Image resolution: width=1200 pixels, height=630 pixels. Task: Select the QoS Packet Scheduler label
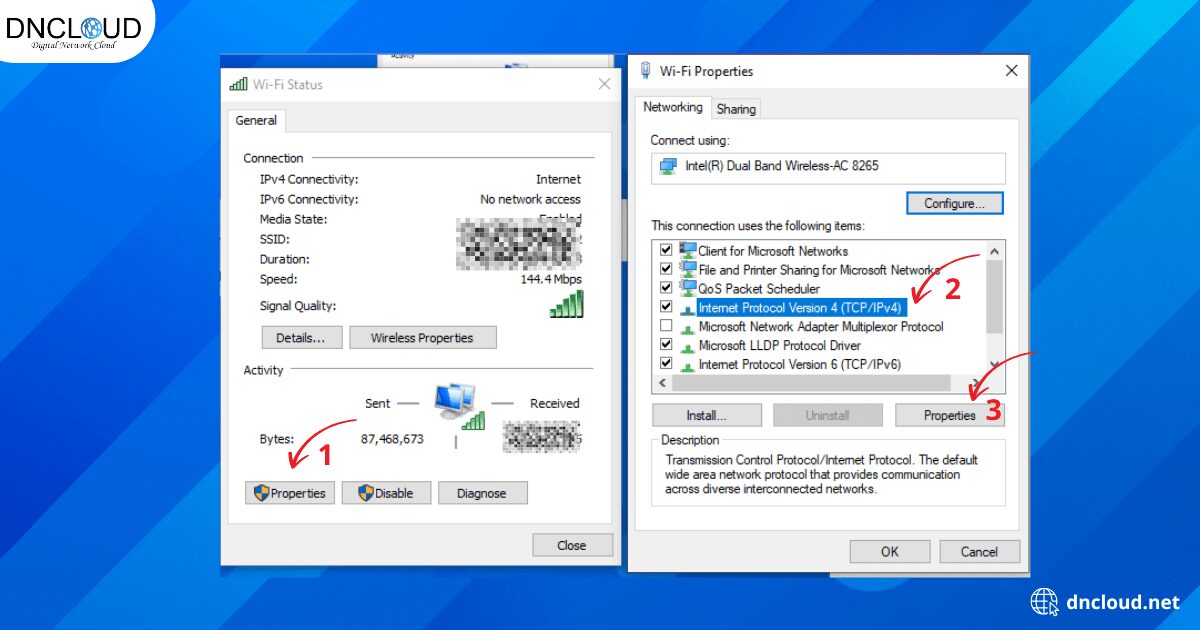(759, 289)
